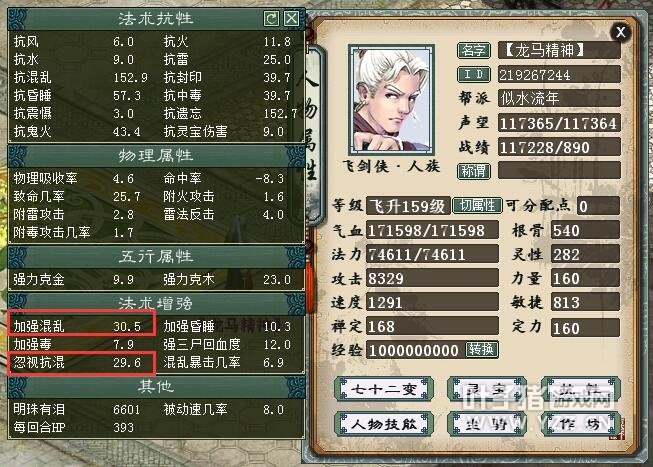Click the 转换 experience convert button
653x467 pixels.
point(481,349)
